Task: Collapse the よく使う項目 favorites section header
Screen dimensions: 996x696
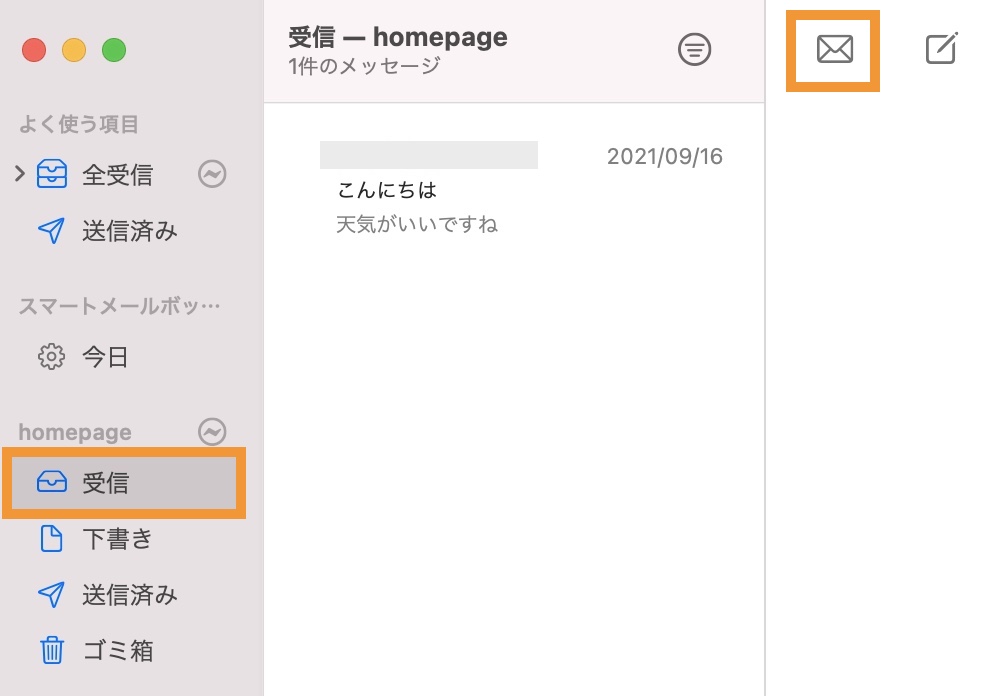Action: pyautogui.click(x=78, y=124)
